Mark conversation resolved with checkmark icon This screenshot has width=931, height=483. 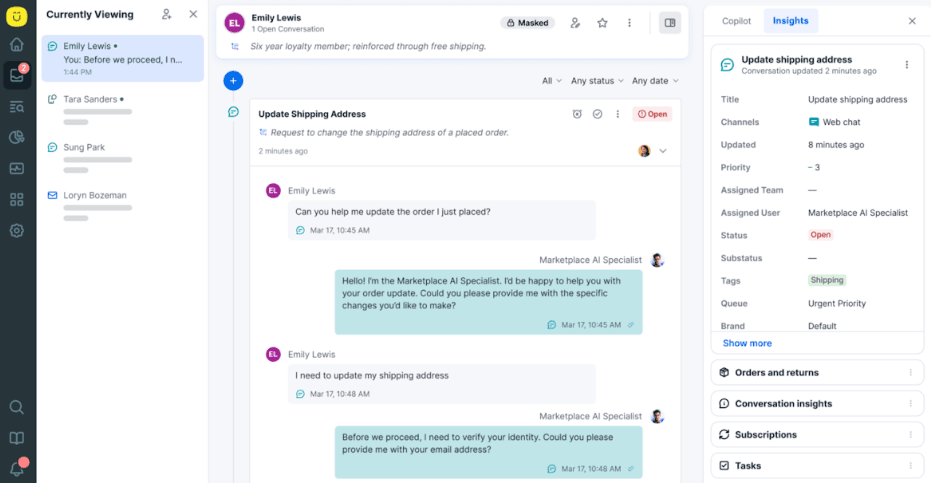597,114
